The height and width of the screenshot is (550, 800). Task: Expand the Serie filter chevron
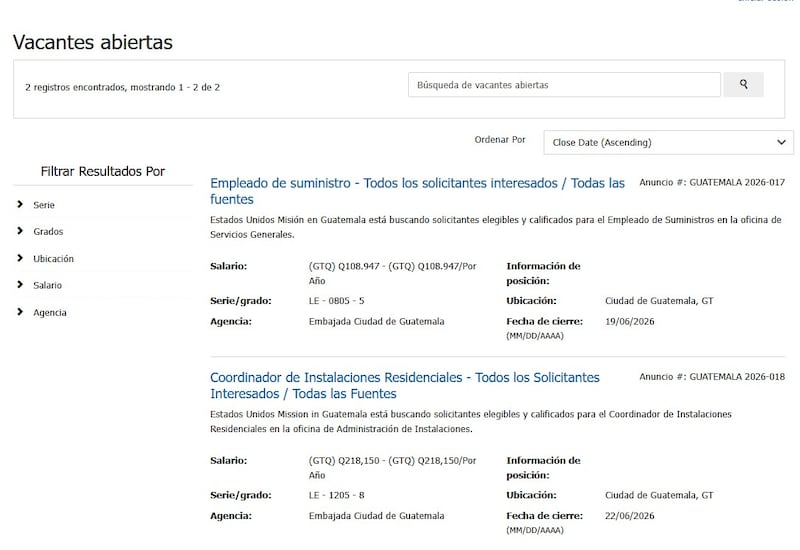[x=20, y=204]
